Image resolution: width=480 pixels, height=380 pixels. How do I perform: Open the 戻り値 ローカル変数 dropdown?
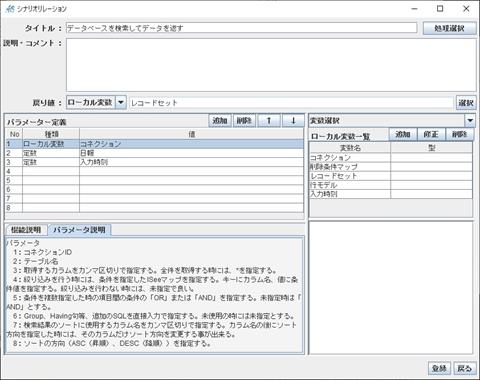121,102
